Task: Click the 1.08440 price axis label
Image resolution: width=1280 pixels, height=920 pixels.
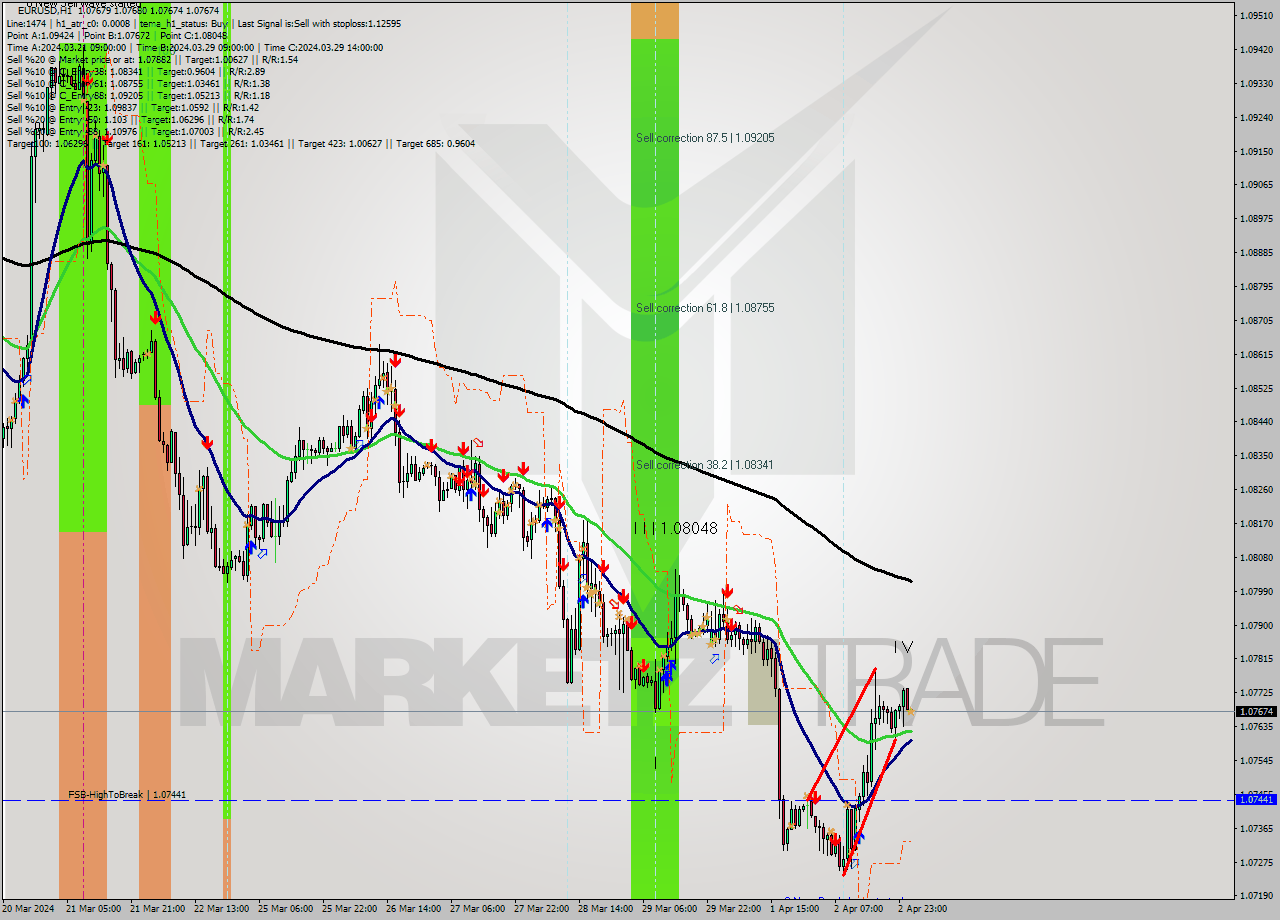Action: [x=1256, y=421]
